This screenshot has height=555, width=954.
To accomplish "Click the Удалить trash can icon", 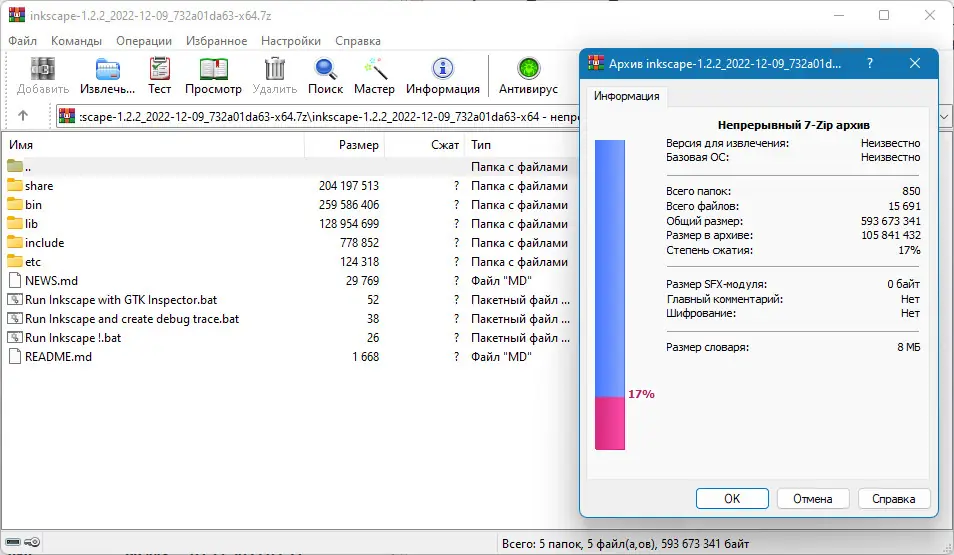I will [x=275, y=69].
